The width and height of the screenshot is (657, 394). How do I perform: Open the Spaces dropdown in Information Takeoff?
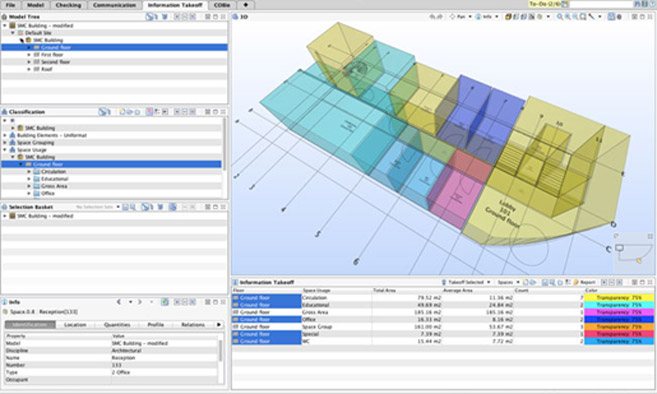pyautogui.click(x=508, y=282)
